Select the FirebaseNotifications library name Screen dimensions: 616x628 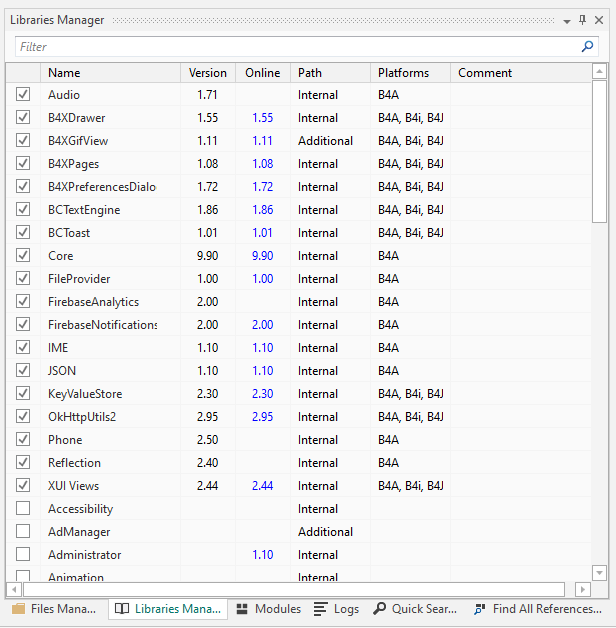point(103,325)
